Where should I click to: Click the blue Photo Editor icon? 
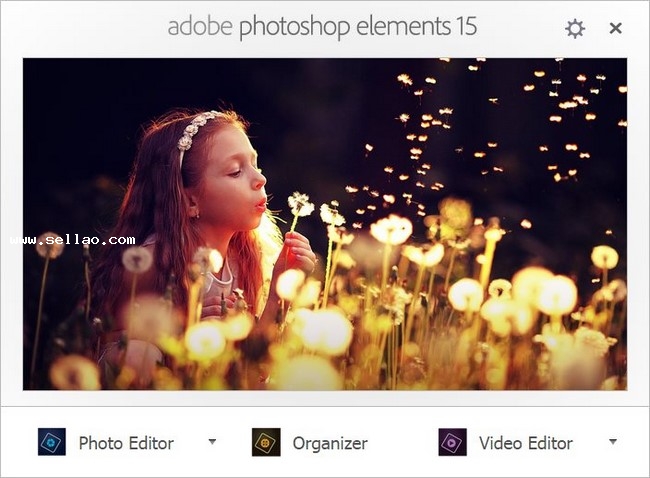tap(52, 442)
